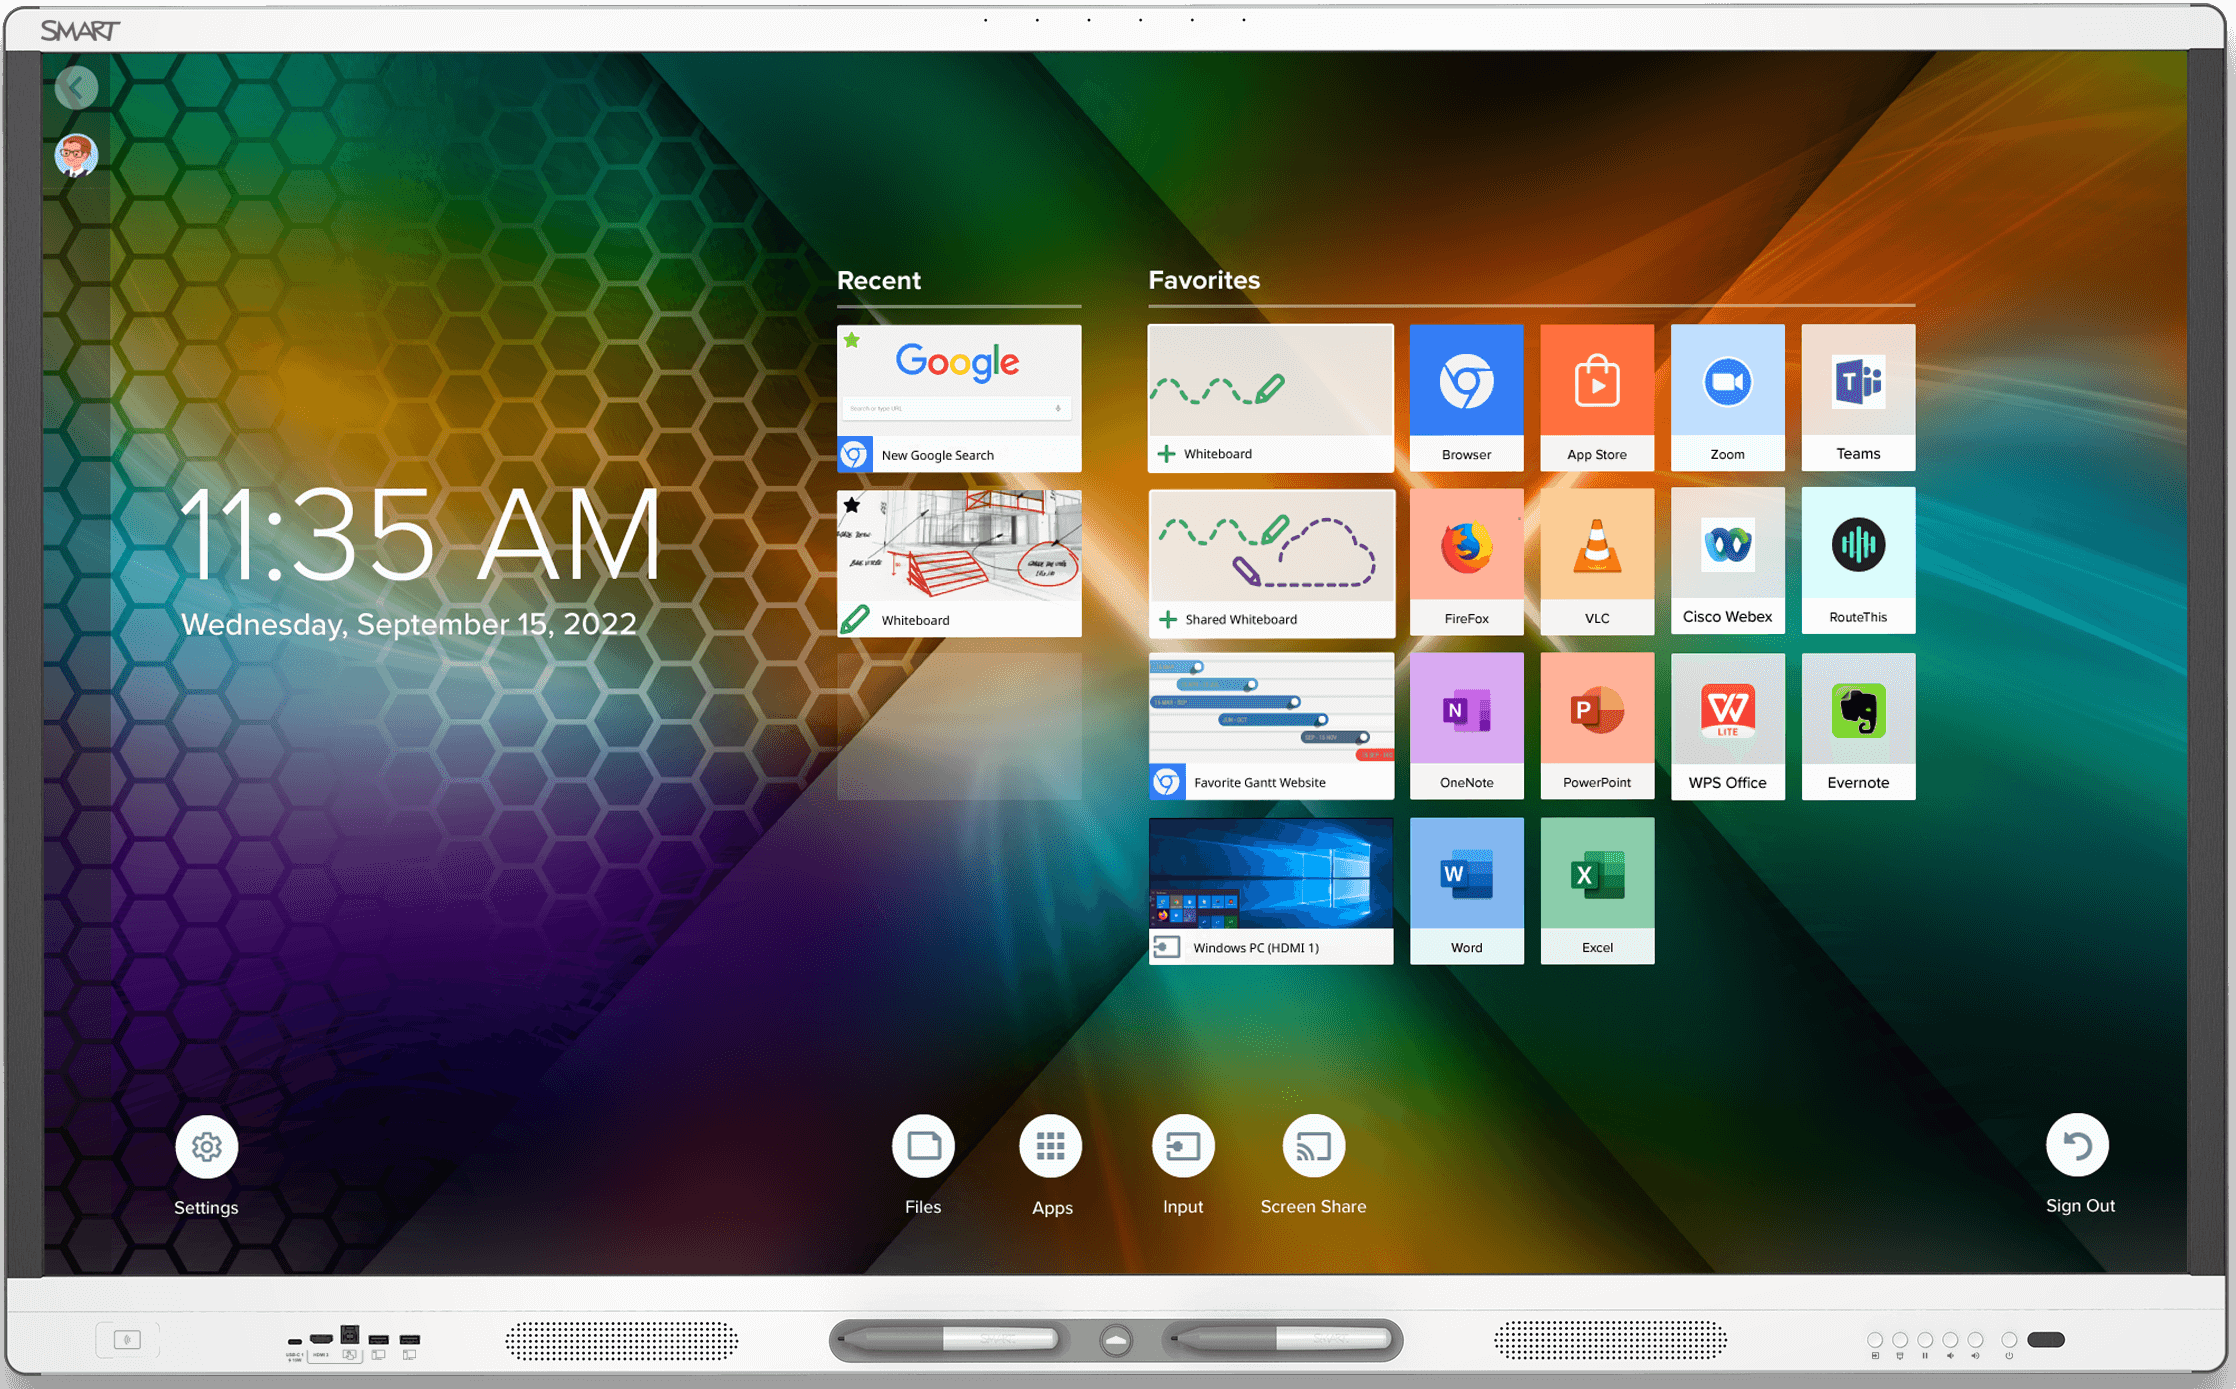Open the user profile avatar

76,156
